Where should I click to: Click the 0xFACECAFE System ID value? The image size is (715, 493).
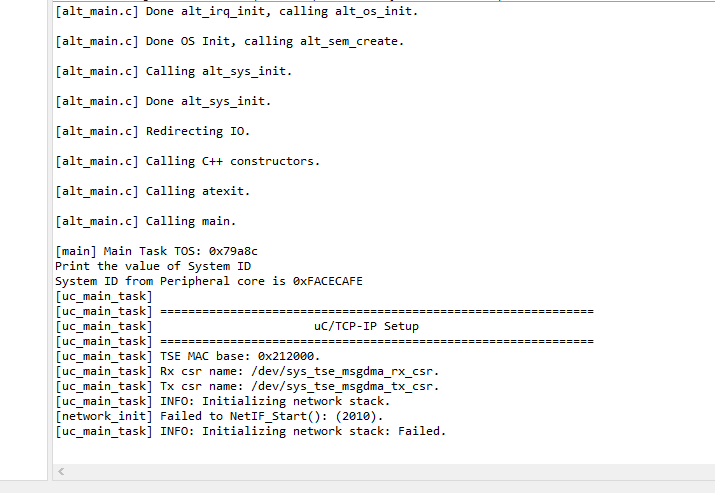click(x=328, y=281)
